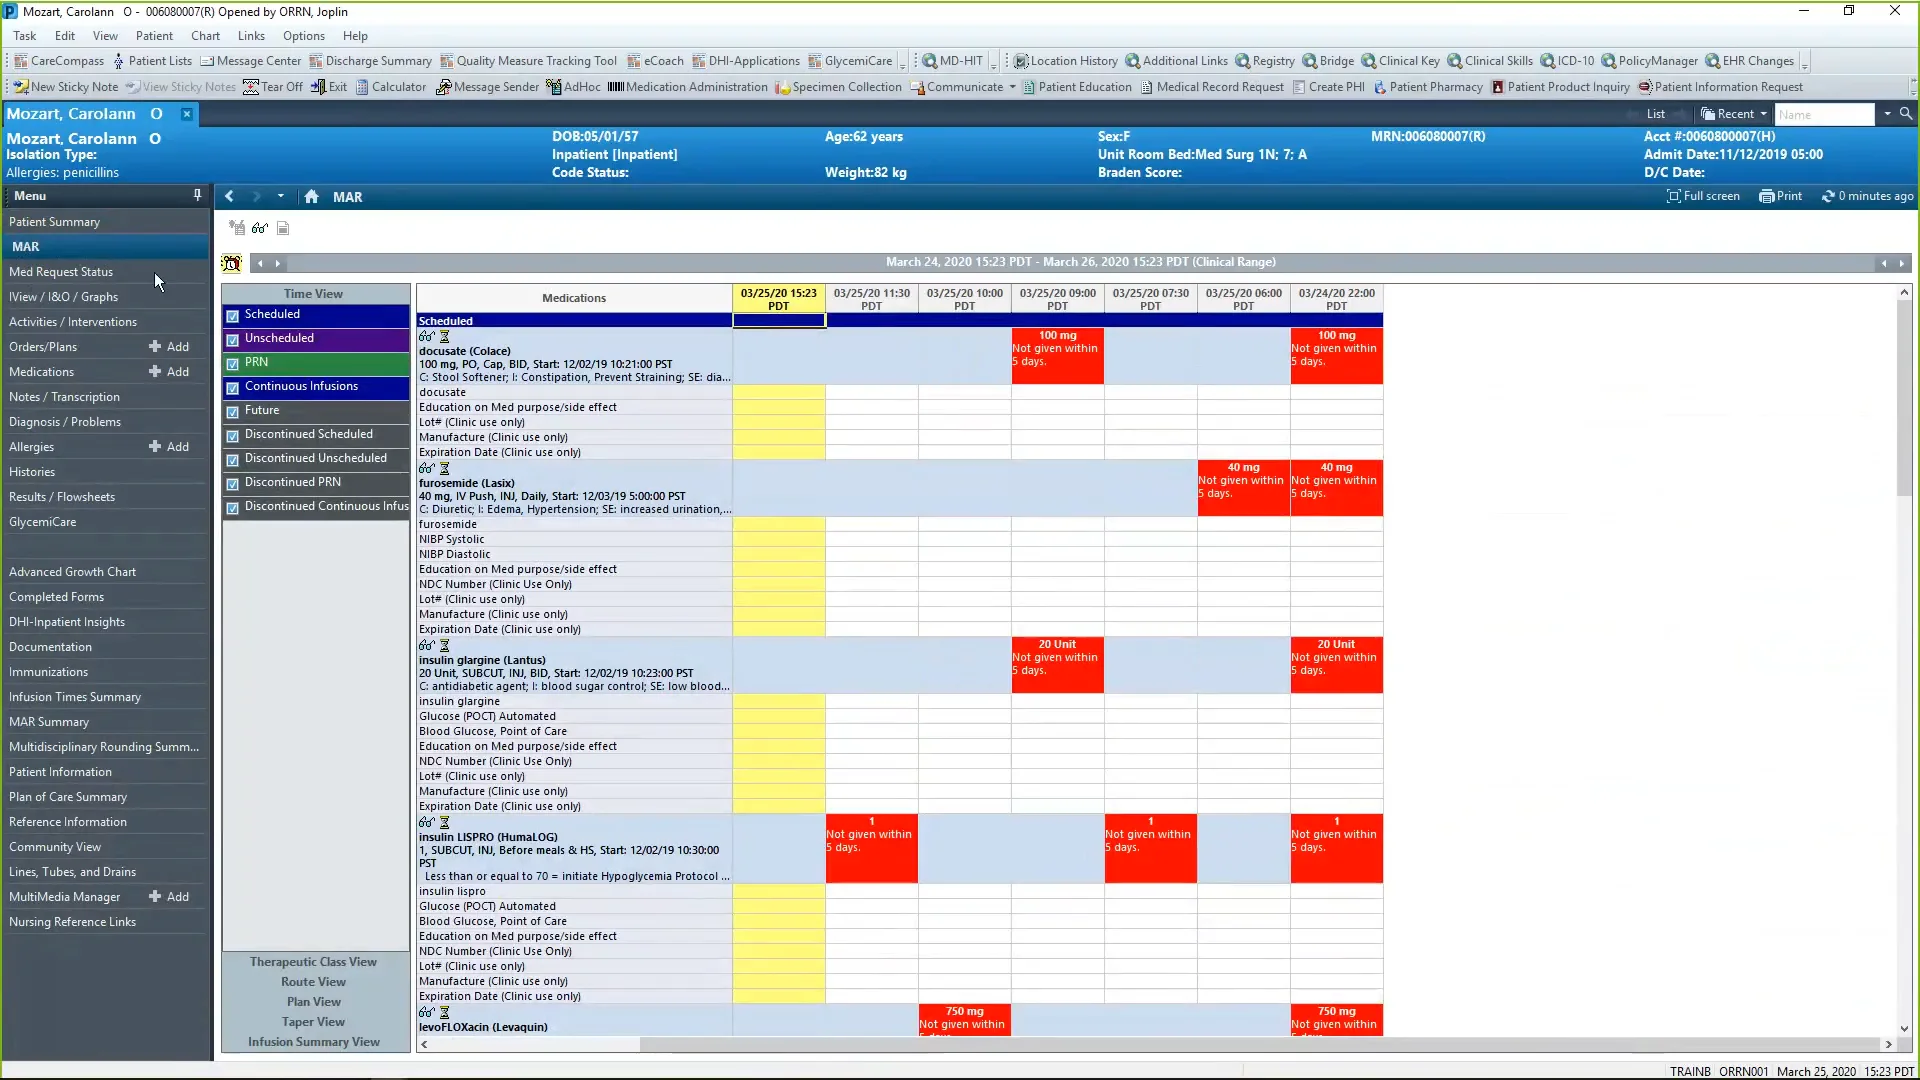
Task: Open the Chart menu
Action: [205, 35]
